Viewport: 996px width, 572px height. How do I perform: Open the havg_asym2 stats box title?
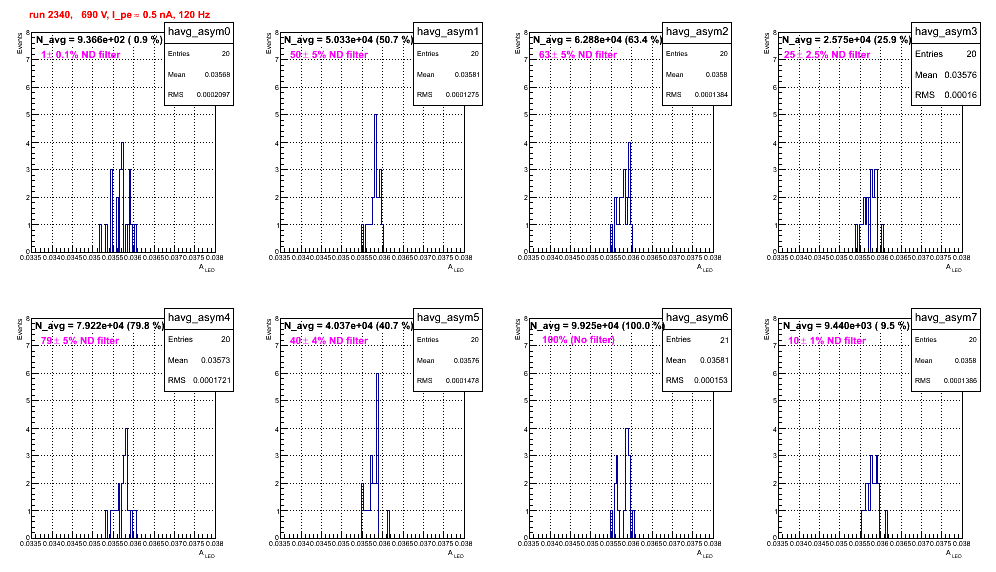(x=697, y=31)
